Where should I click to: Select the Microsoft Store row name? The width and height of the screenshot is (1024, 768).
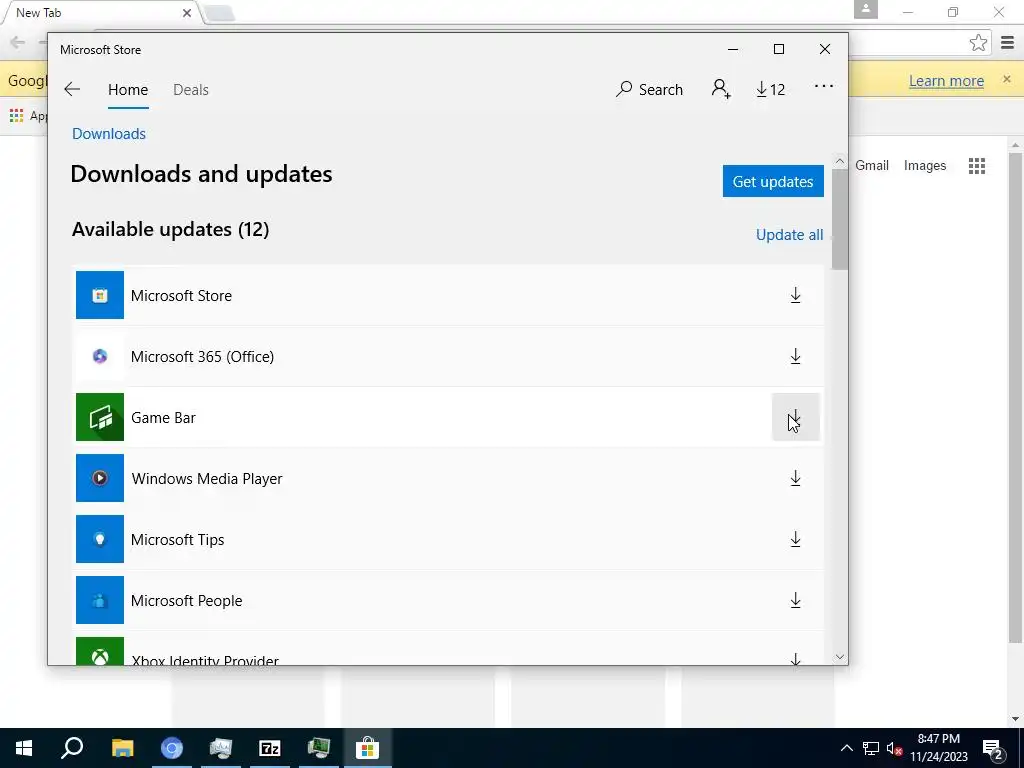pyautogui.click(x=182, y=296)
